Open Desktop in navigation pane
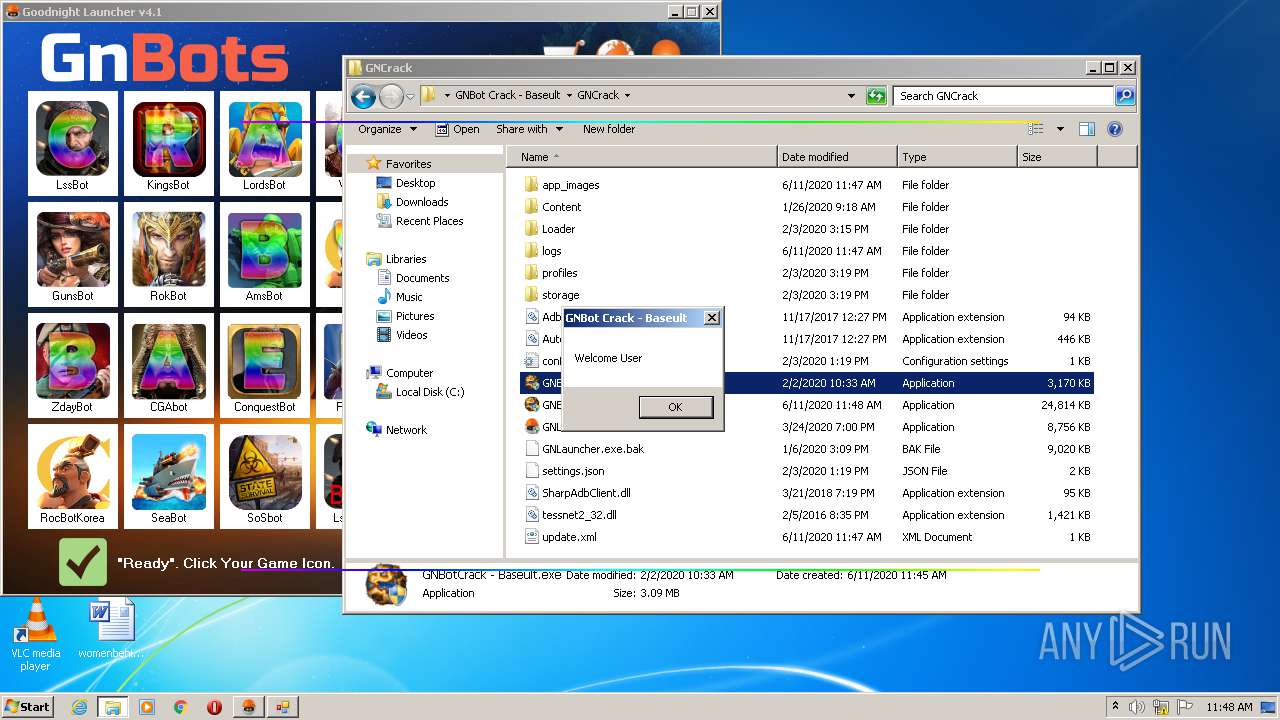This screenshot has height=720, width=1280. [x=406, y=183]
